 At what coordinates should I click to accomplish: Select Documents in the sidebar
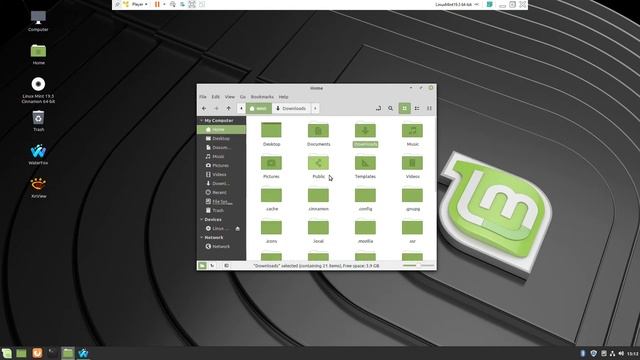221,147
